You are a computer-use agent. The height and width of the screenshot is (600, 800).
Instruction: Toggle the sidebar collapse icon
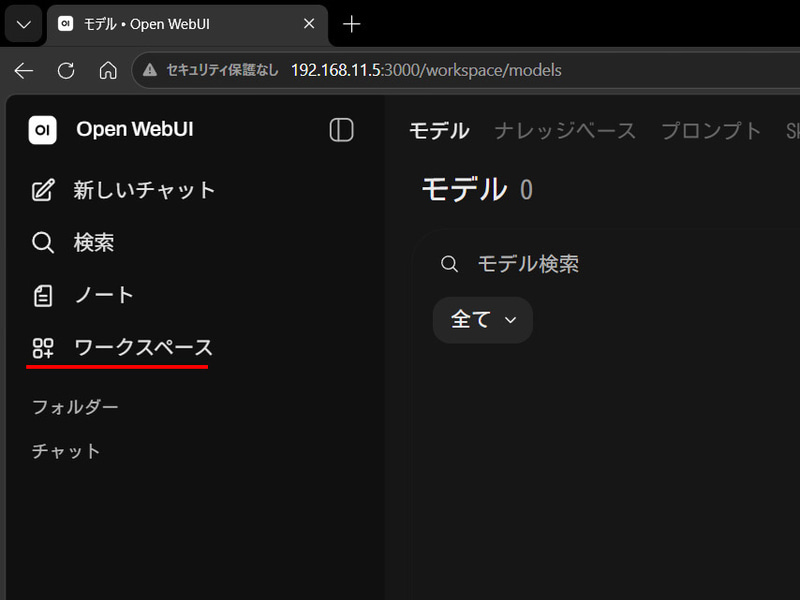pos(341,130)
